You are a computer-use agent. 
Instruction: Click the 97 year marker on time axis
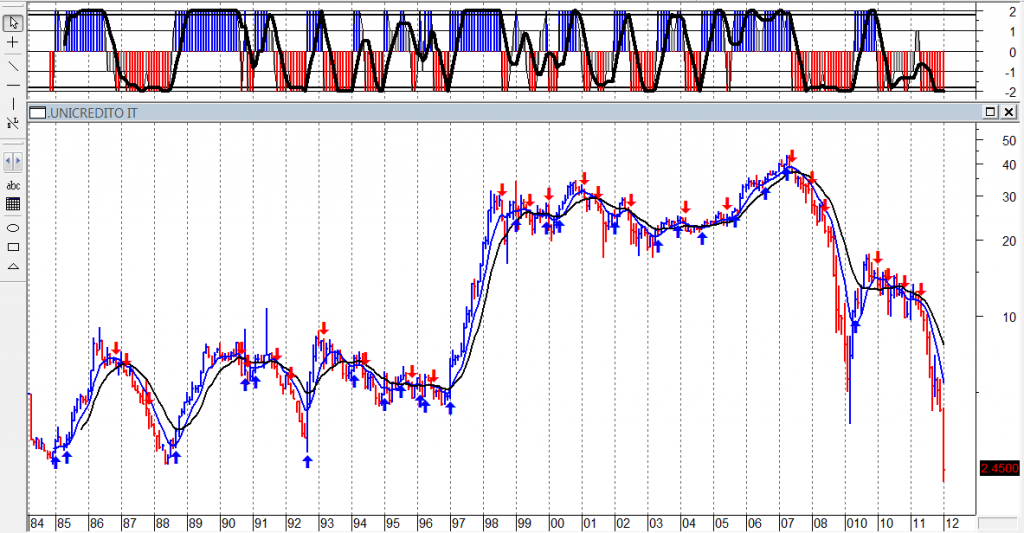point(458,523)
